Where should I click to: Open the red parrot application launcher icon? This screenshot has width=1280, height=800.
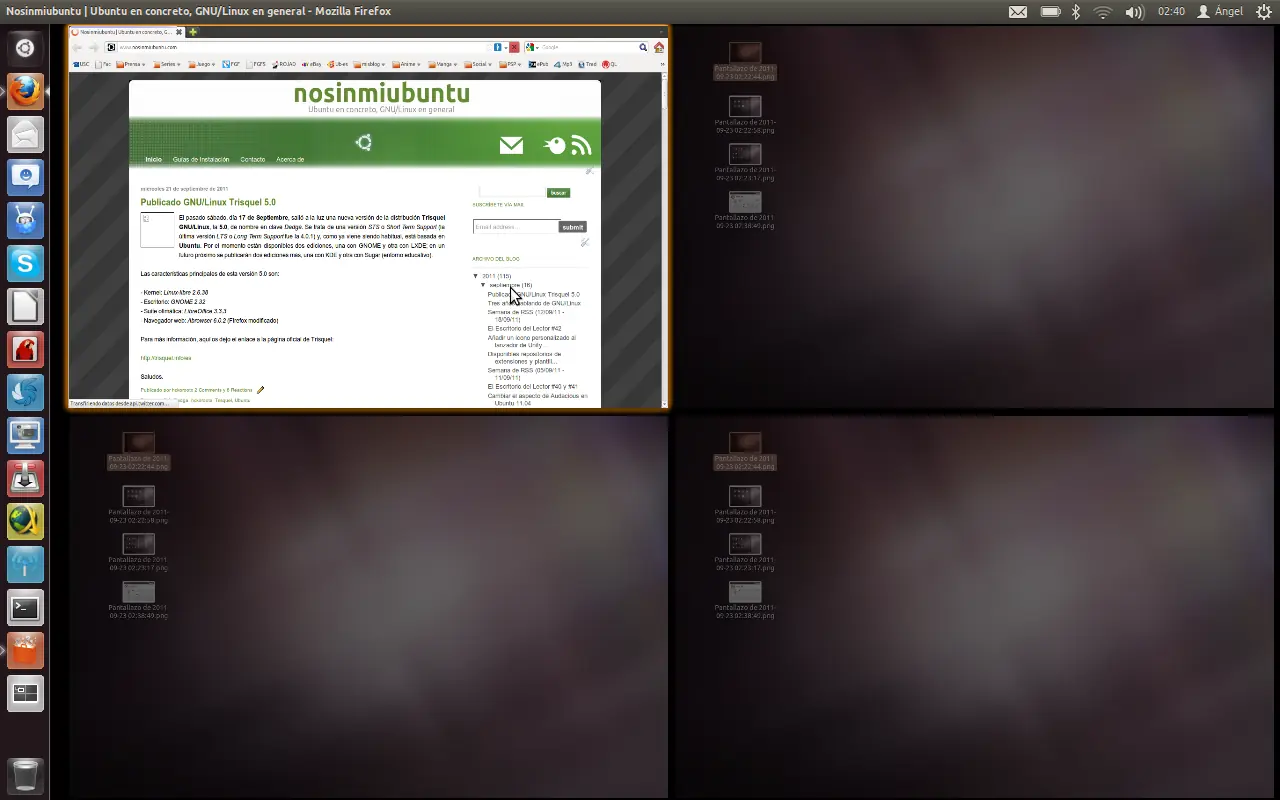25,349
